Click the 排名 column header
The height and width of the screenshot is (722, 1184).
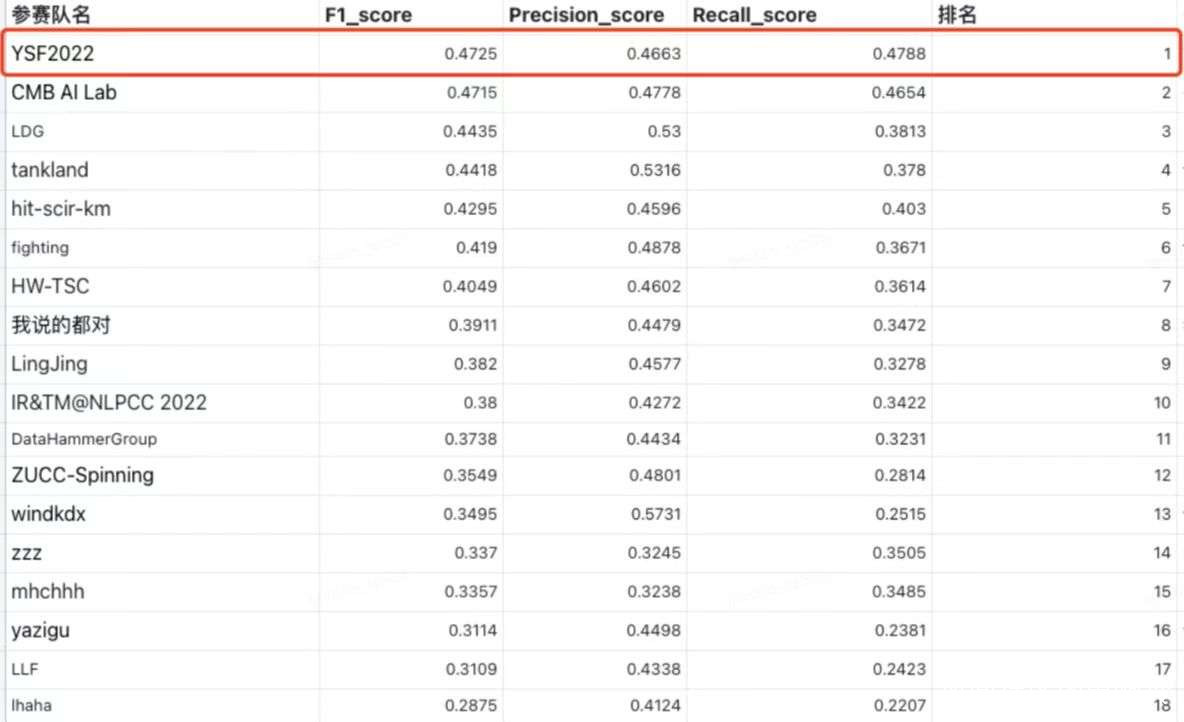point(956,15)
